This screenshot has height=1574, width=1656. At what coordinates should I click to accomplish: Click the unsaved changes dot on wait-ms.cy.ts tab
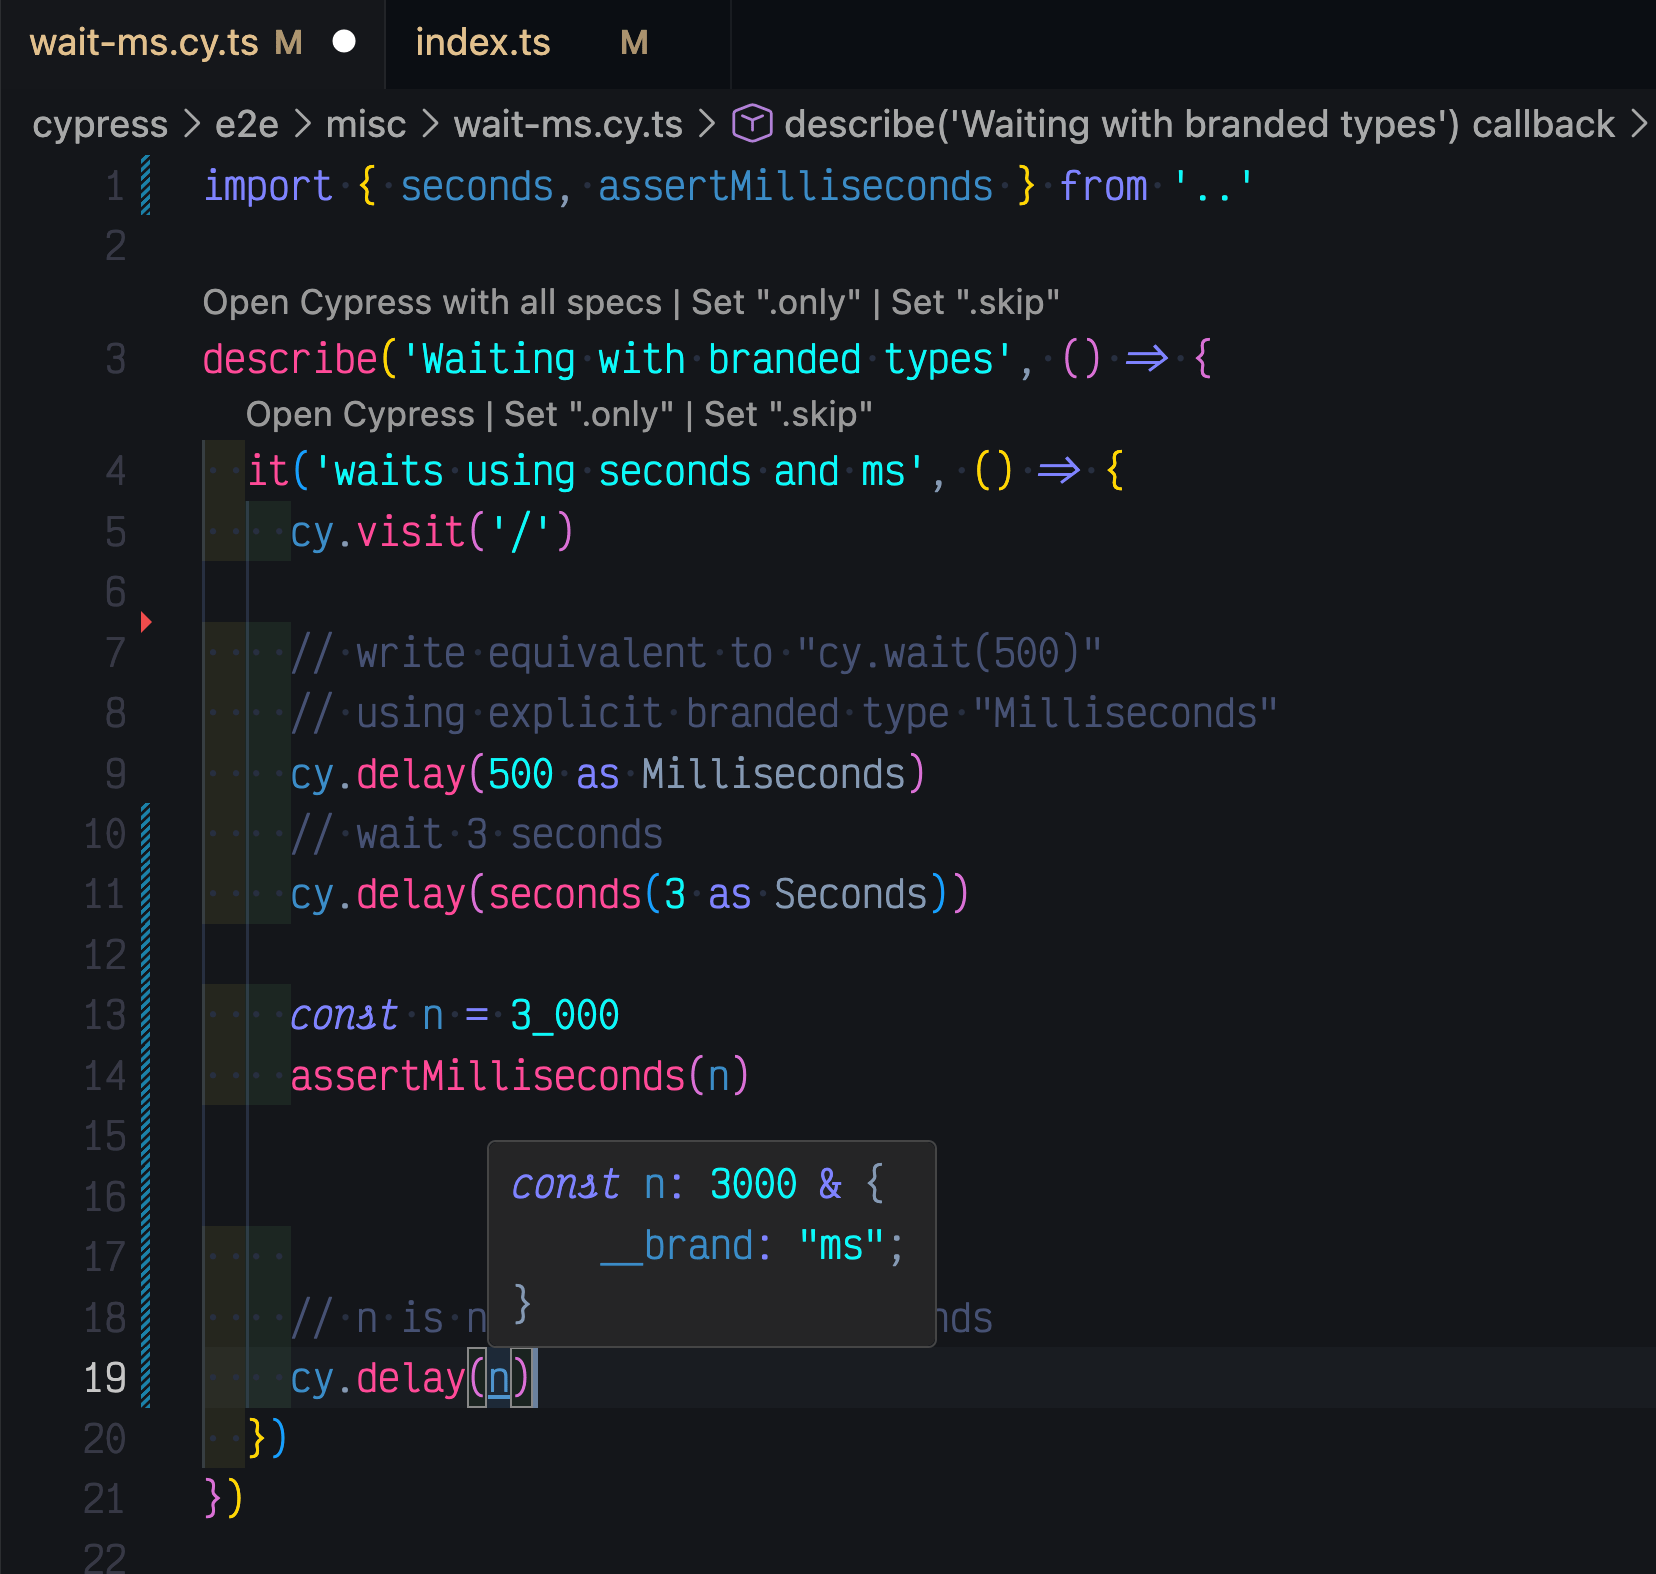point(345,42)
